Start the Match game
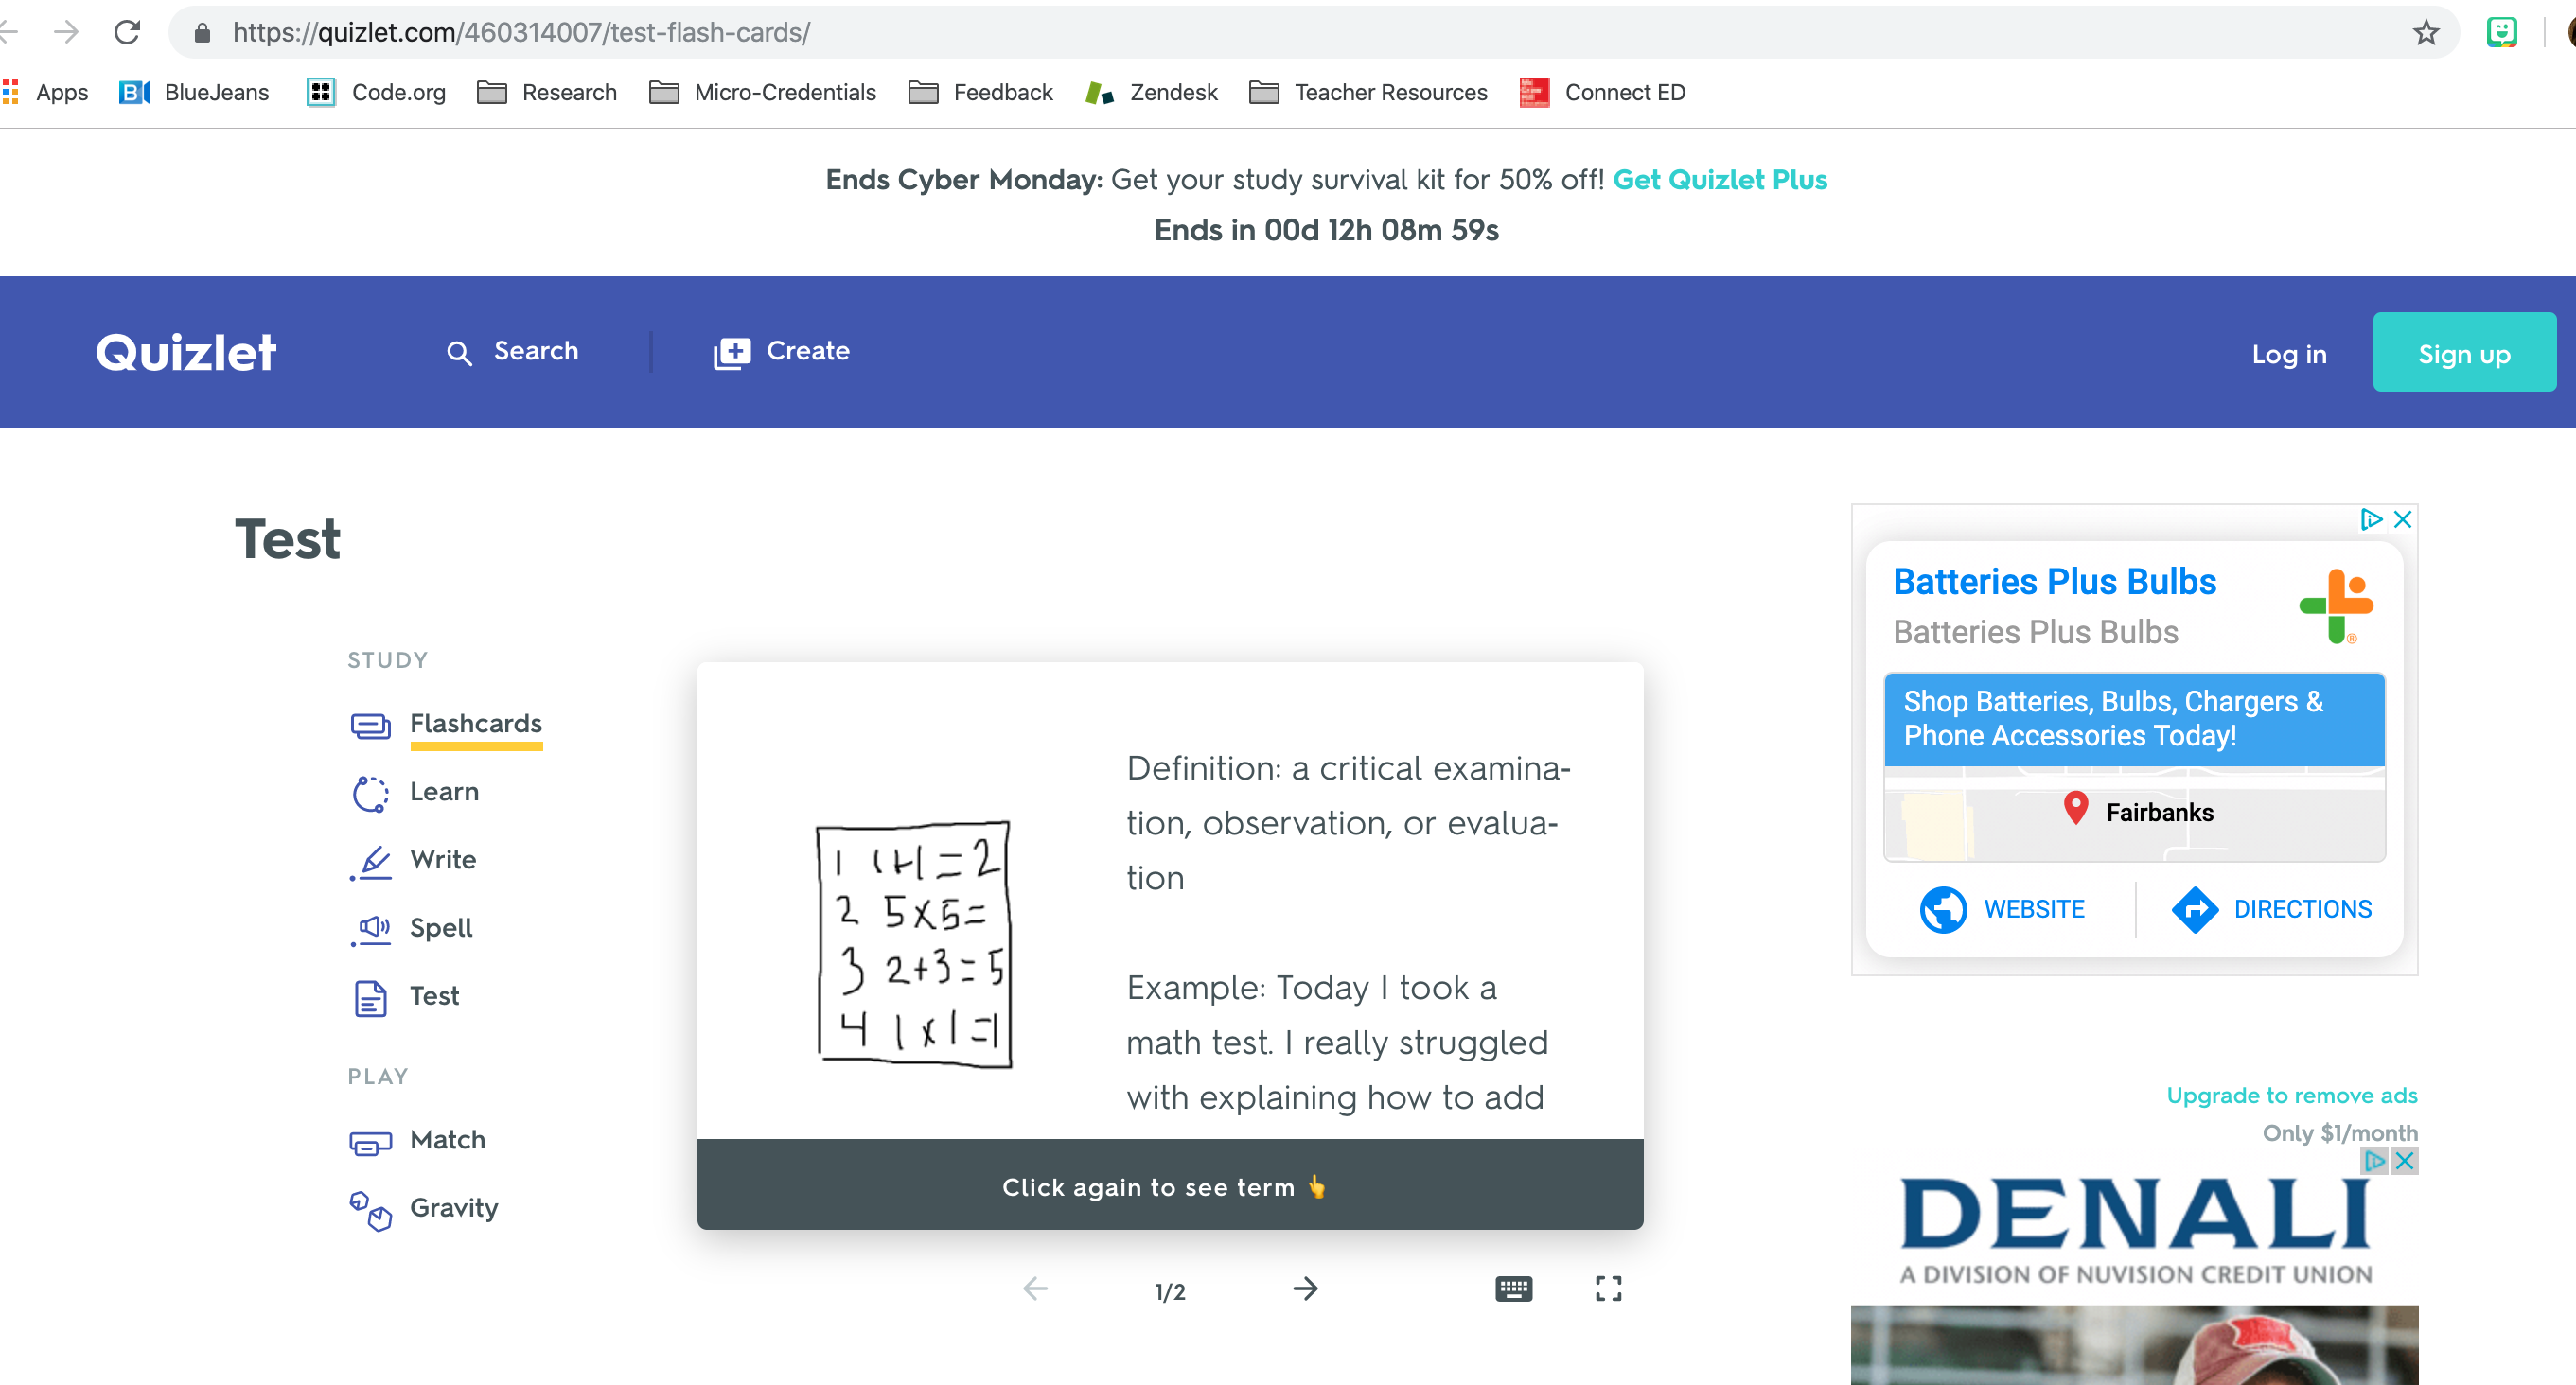2576x1385 pixels. 446,1140
